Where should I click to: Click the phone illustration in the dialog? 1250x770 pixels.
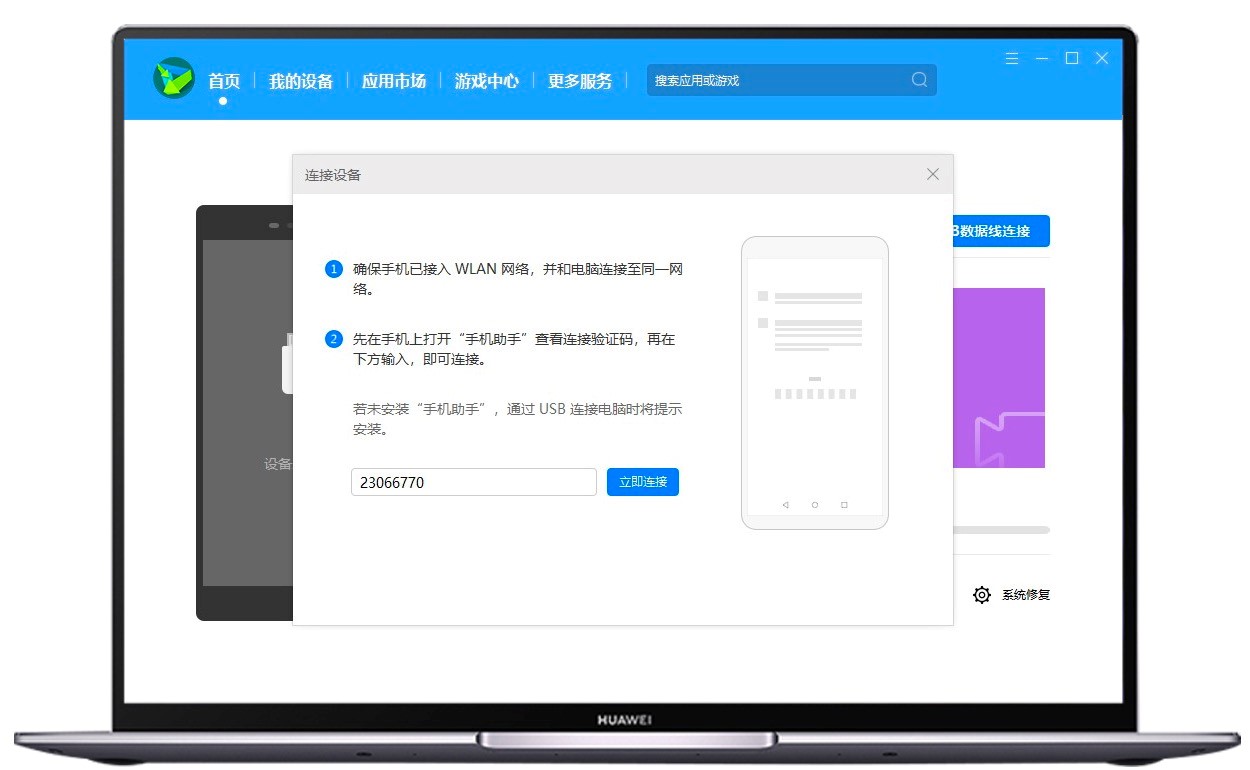815,383
